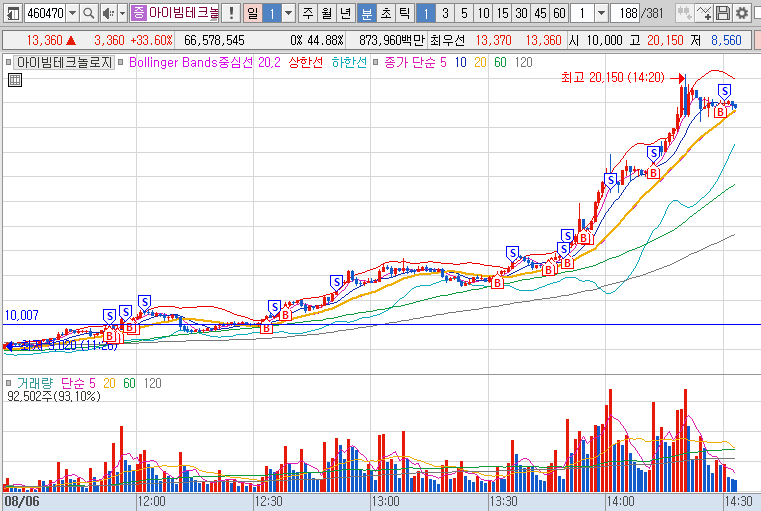Click the B buy marker at 13:30
761x511 pixels.
497,283
